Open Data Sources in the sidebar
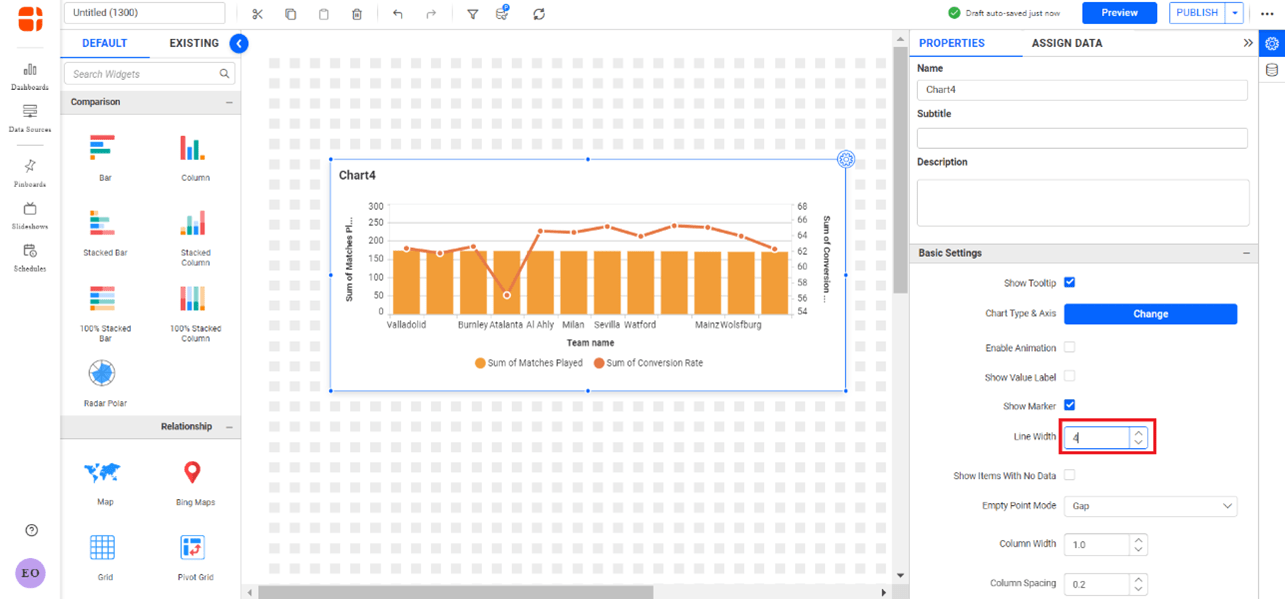Viewport: 1285px width, 599px height. click(30, 118)
